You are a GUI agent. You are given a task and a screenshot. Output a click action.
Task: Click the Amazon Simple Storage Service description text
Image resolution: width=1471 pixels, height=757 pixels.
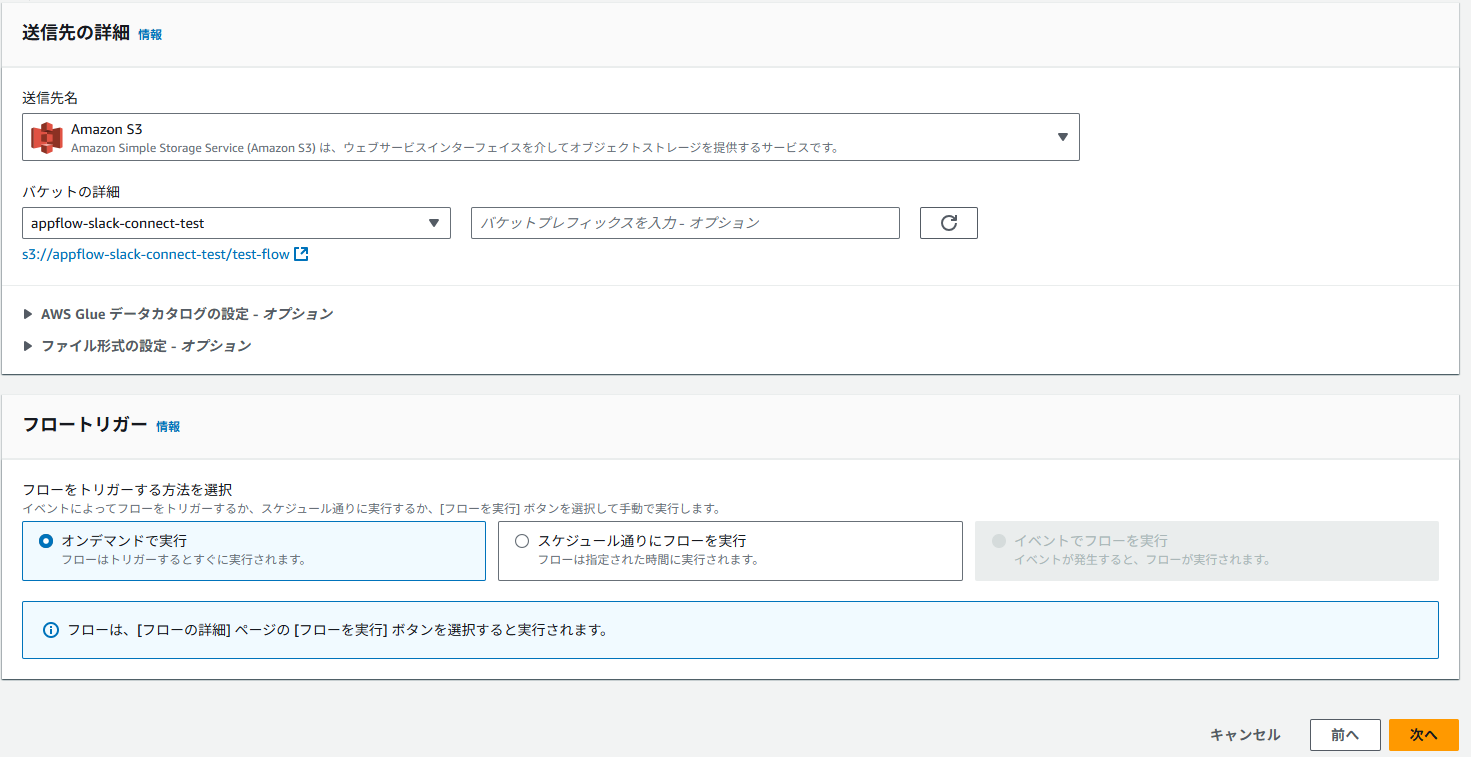[454, 147]
